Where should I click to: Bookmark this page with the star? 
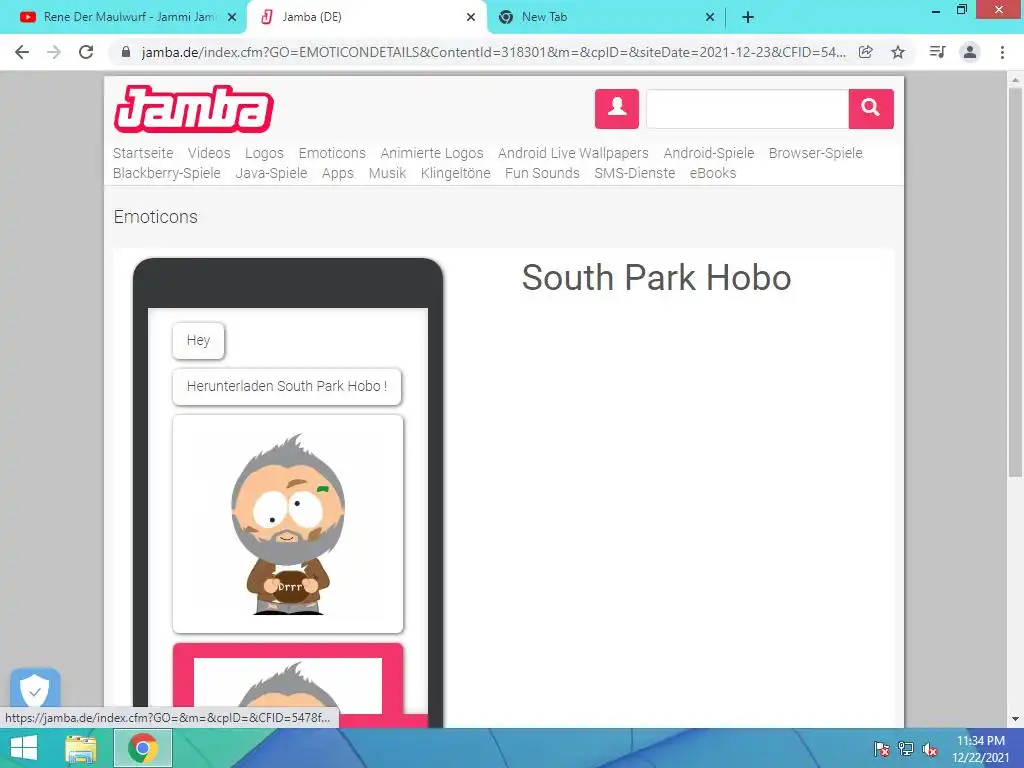pos(898,52)
